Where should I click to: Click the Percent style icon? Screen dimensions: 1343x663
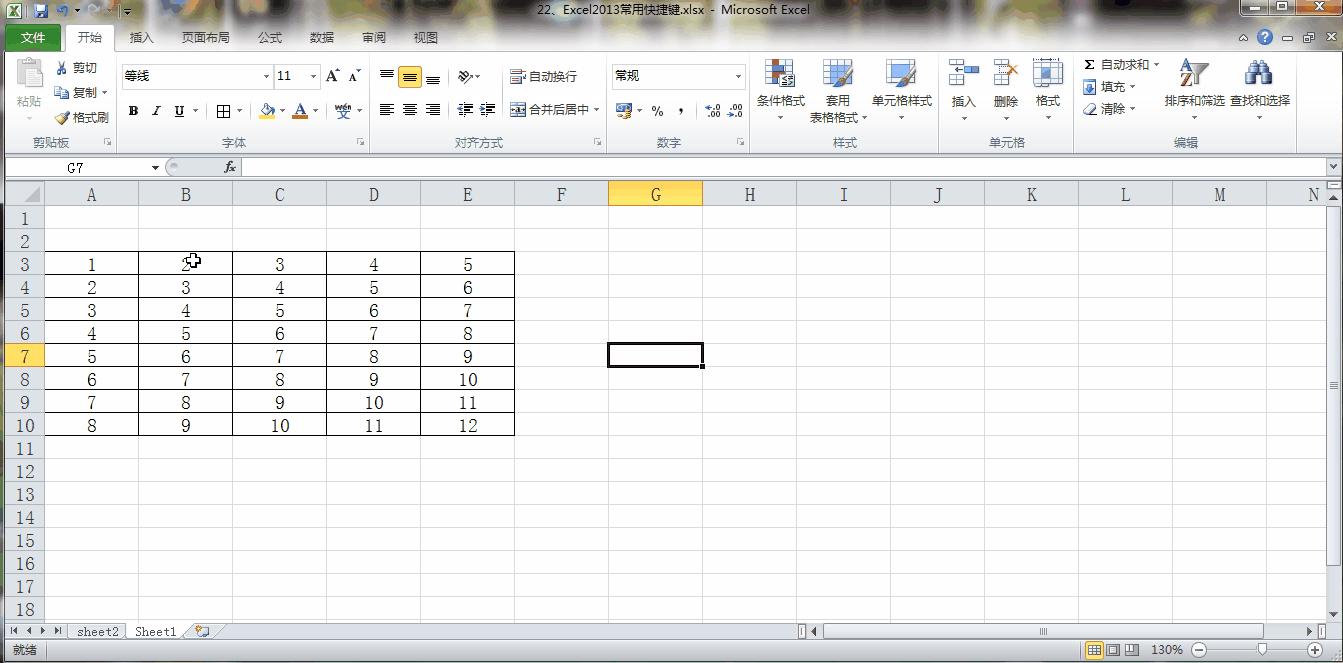pyautogui.click(x=657, y=110)
